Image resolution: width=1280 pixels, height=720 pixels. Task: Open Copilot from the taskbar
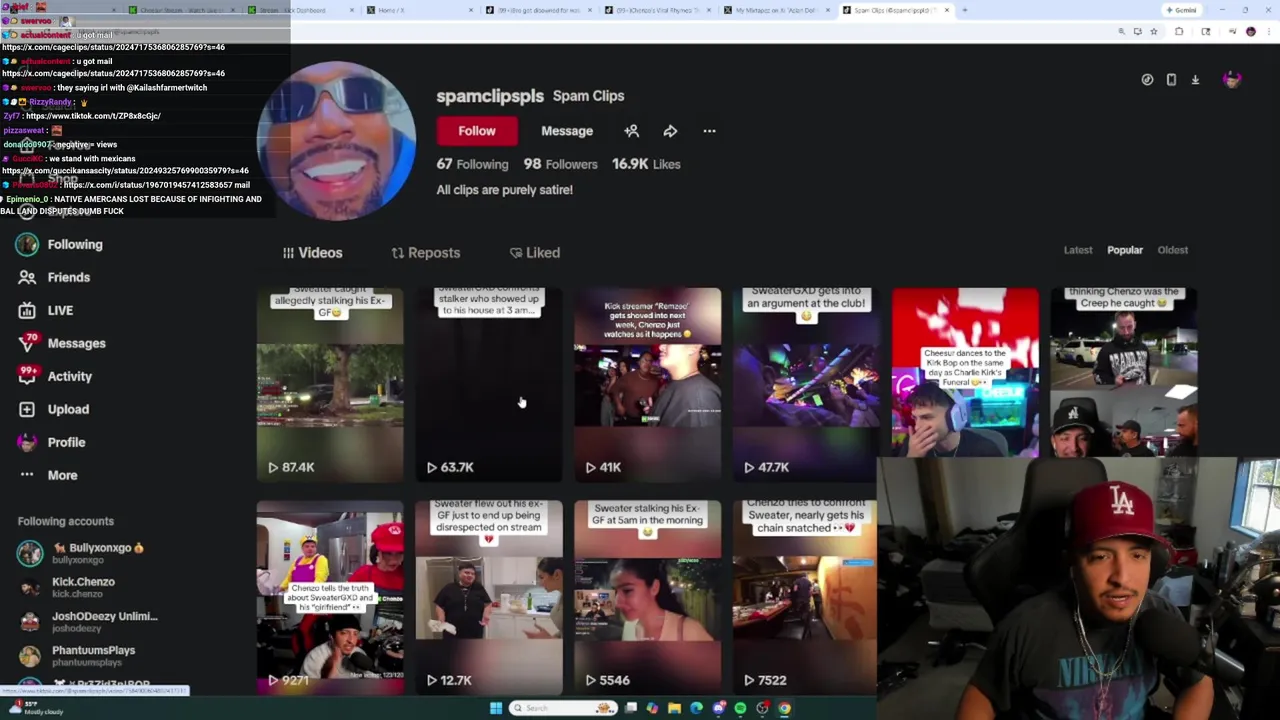pyautogui.click(x=652, y=708)
